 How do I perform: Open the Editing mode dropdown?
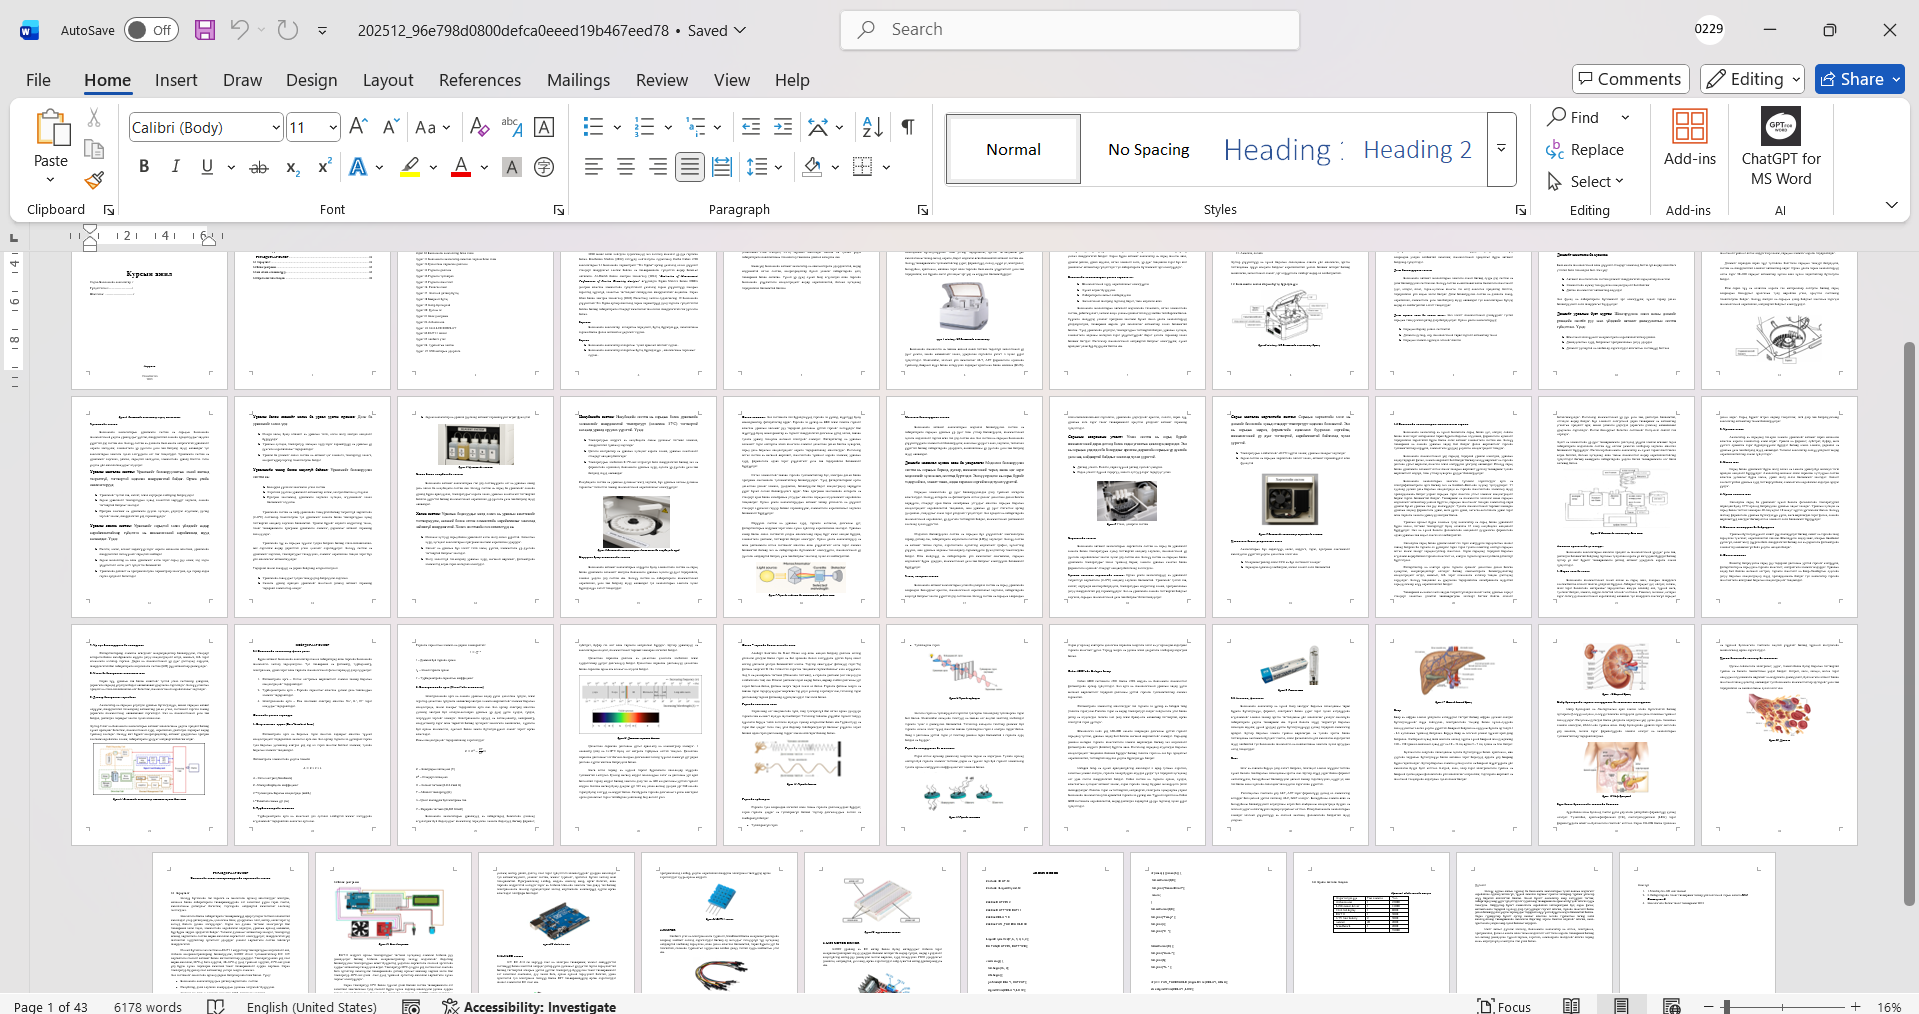tap(1753, 79)
